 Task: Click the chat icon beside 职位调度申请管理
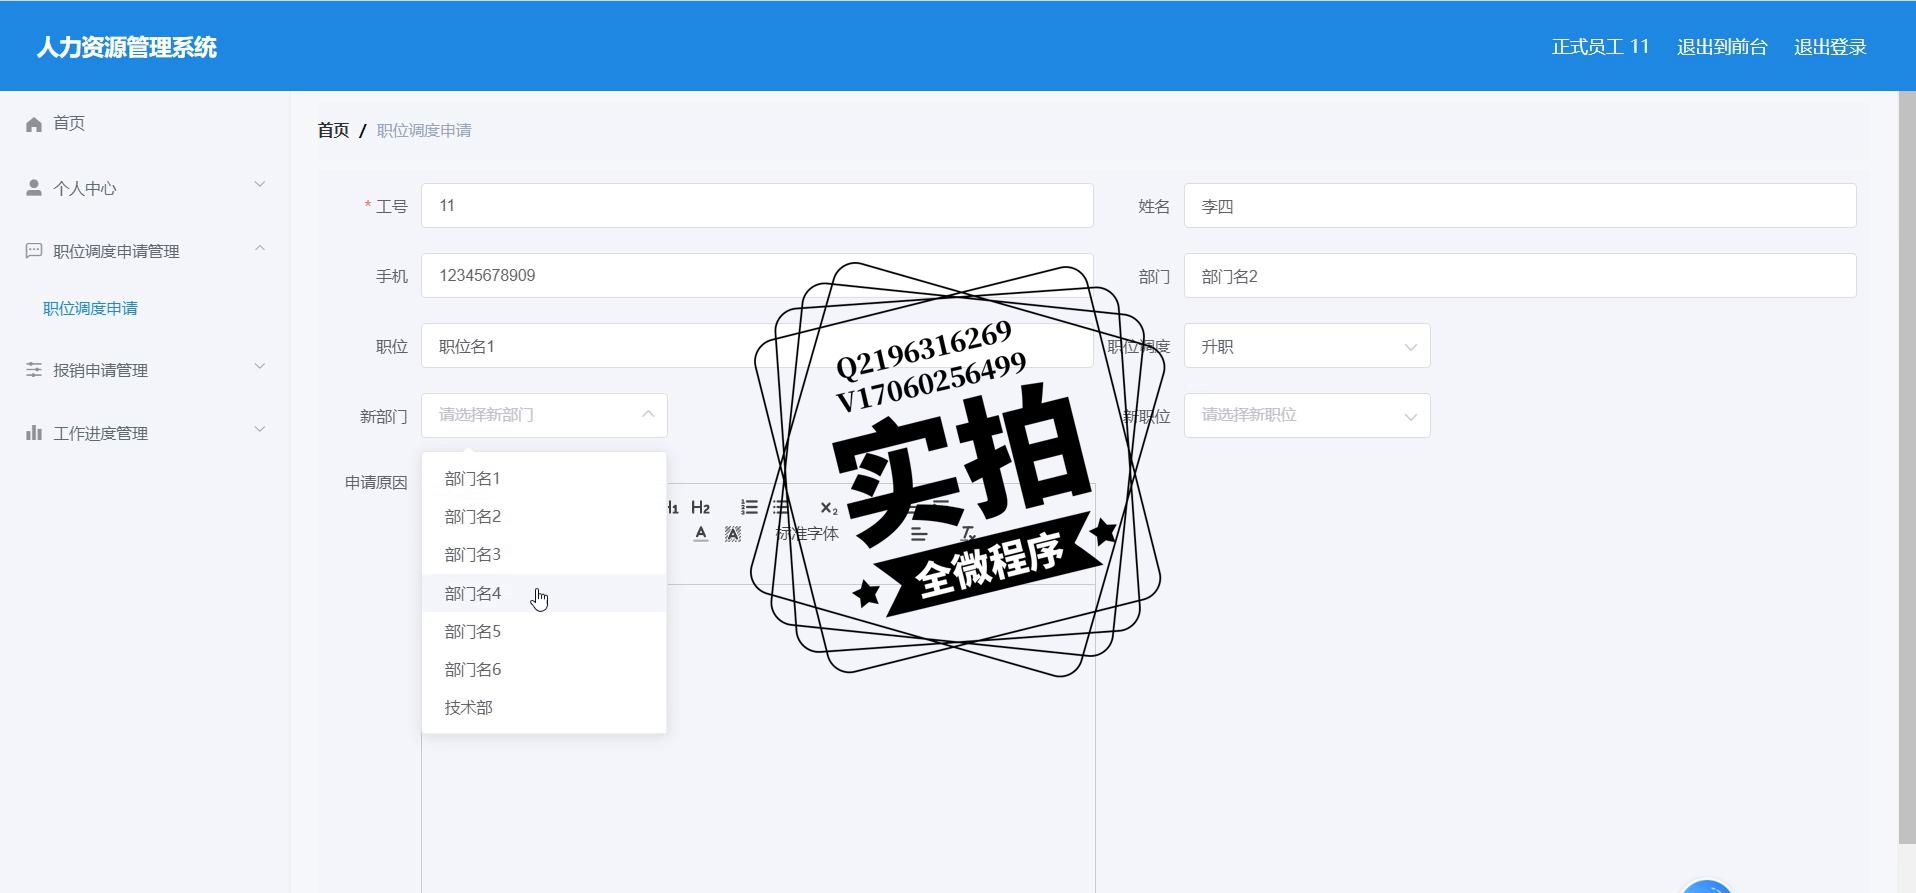click(34, 251)
